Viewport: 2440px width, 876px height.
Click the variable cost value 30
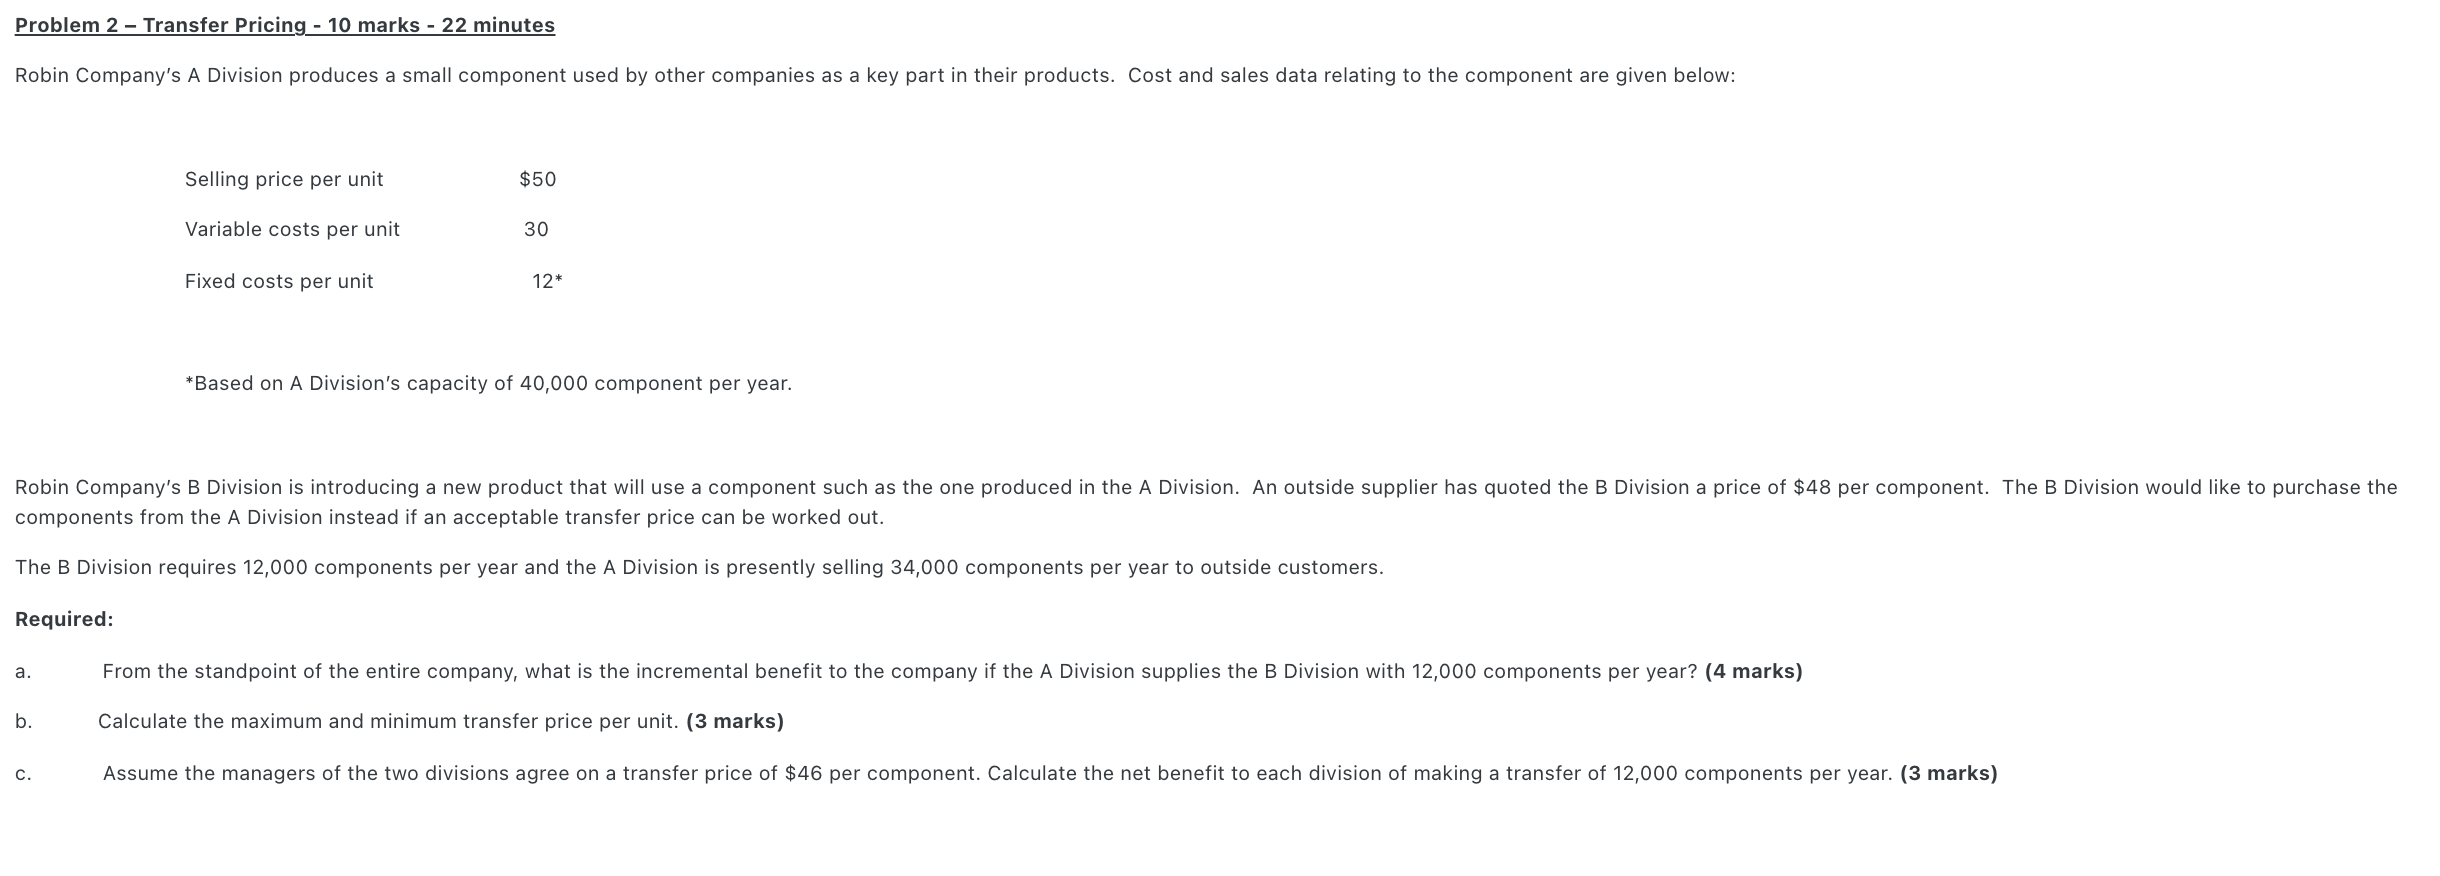click(x=536, y=229)
